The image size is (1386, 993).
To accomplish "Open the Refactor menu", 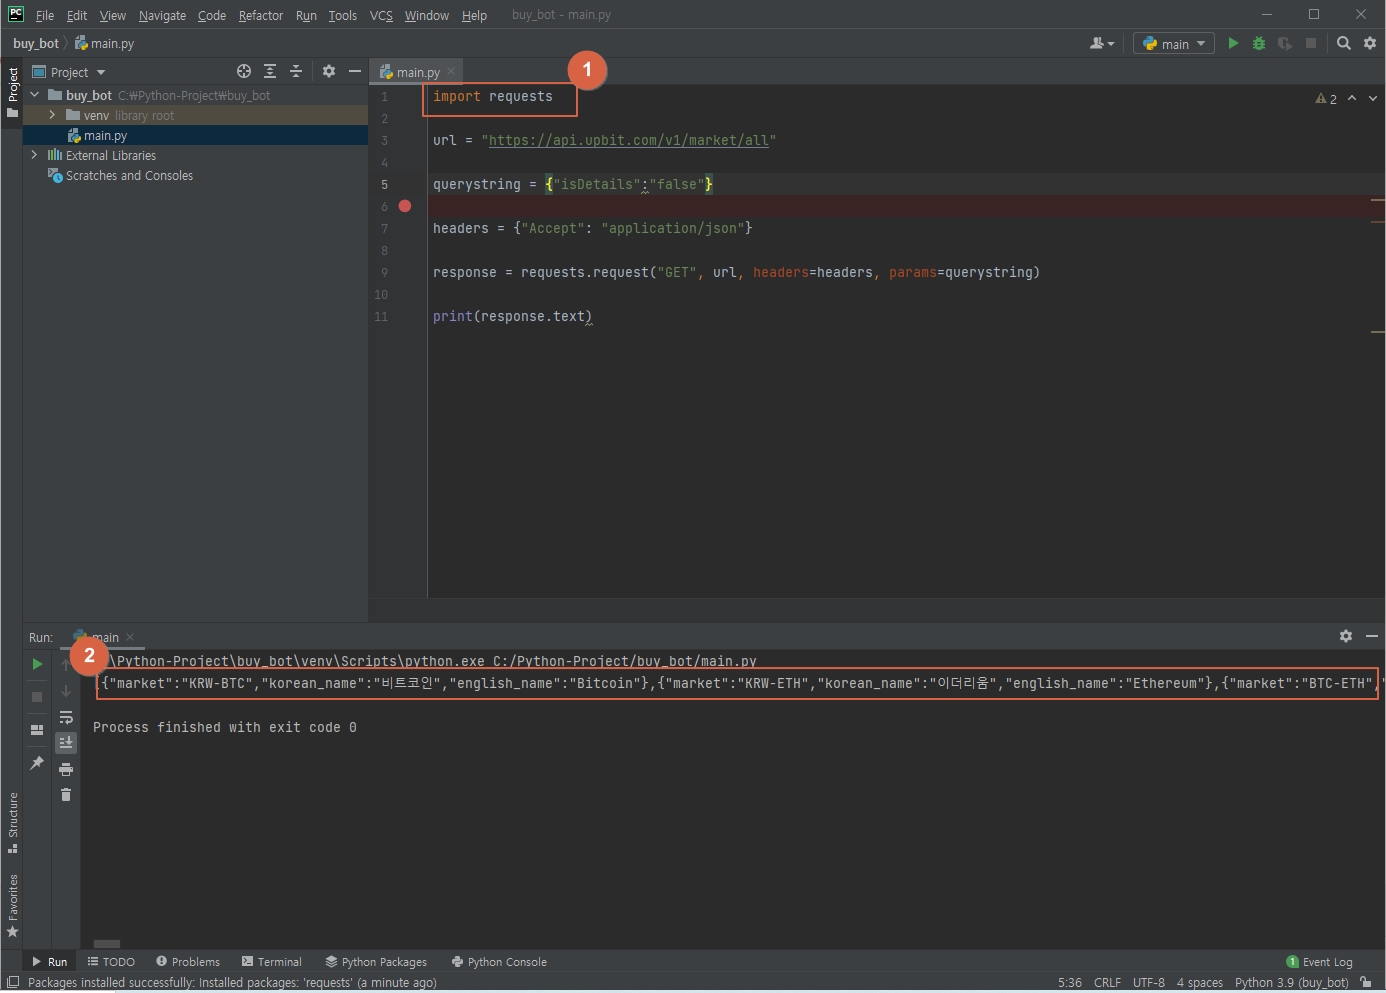I will 261,15.
